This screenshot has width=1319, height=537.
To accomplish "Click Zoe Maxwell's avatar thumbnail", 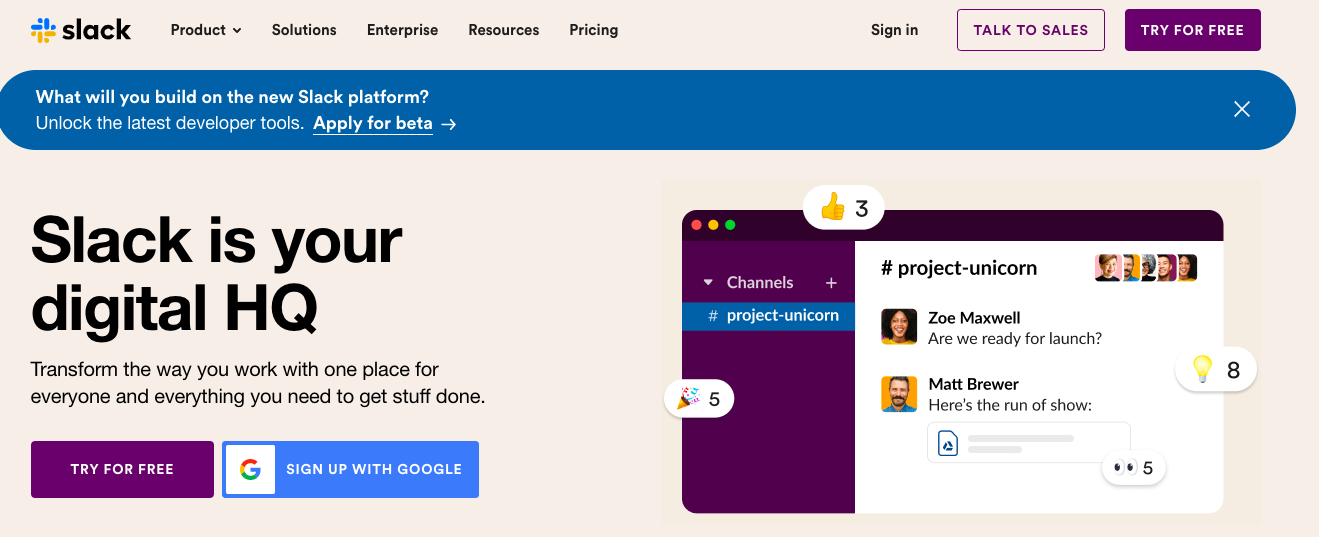I will (899, 327).
